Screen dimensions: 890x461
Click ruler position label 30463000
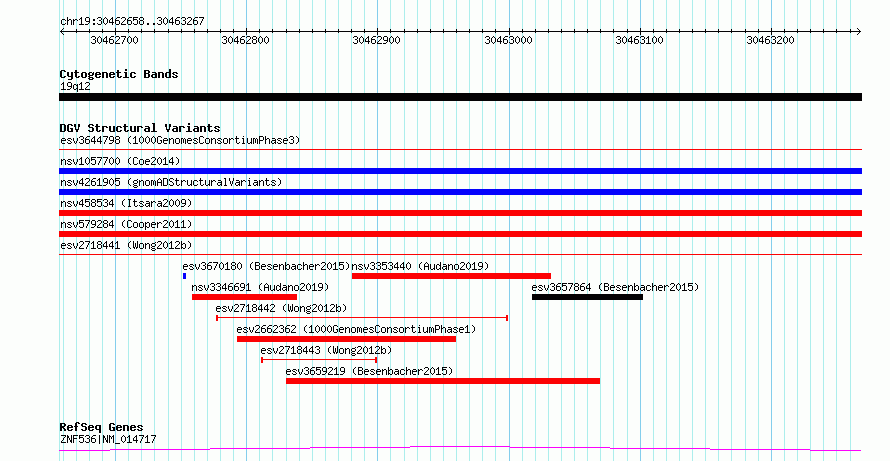[508, 40]
